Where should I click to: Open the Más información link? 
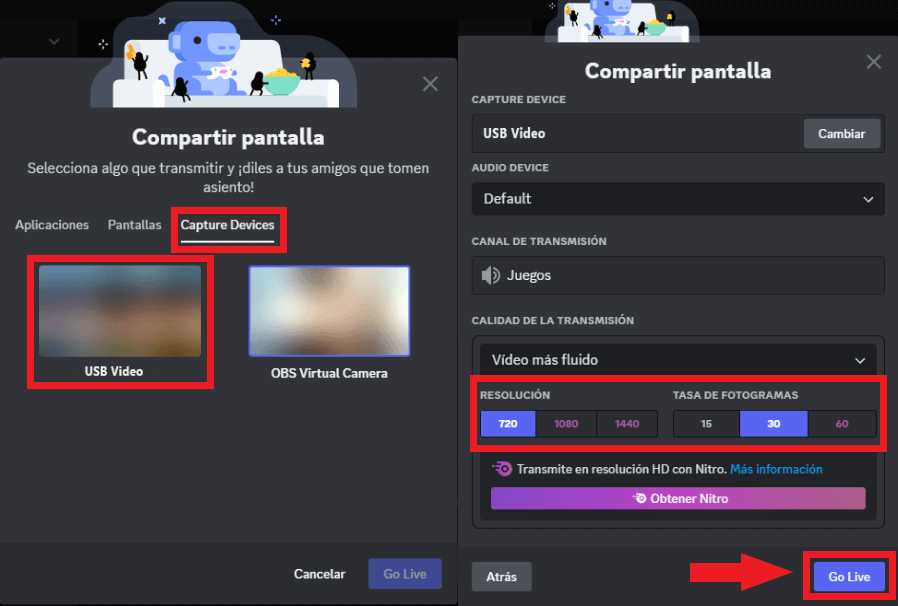pyautogui.click(x=776, y=469)
